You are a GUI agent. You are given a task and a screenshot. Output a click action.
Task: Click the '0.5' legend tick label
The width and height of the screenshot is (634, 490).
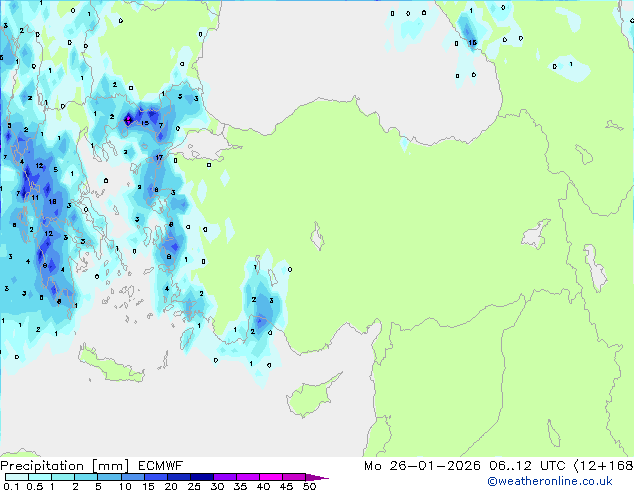pos(35,486)
